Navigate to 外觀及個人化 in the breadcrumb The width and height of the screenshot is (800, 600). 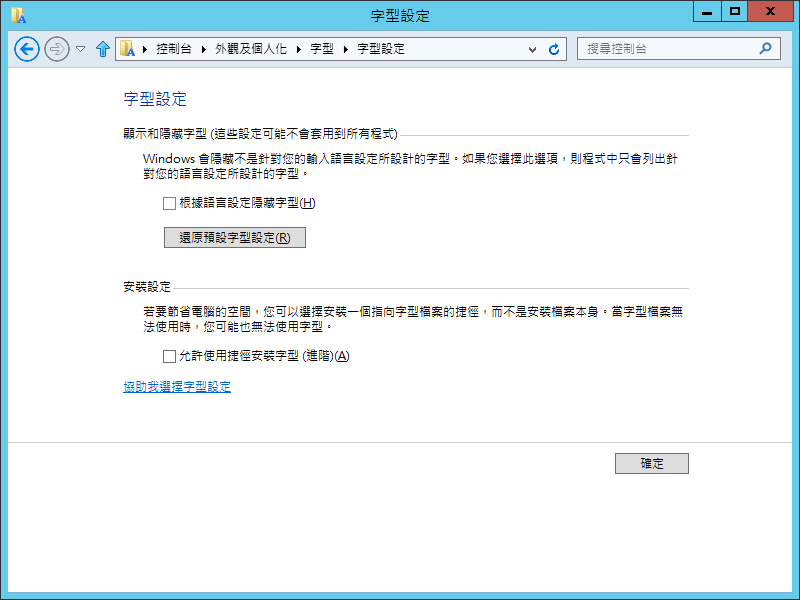coord(251,49)
